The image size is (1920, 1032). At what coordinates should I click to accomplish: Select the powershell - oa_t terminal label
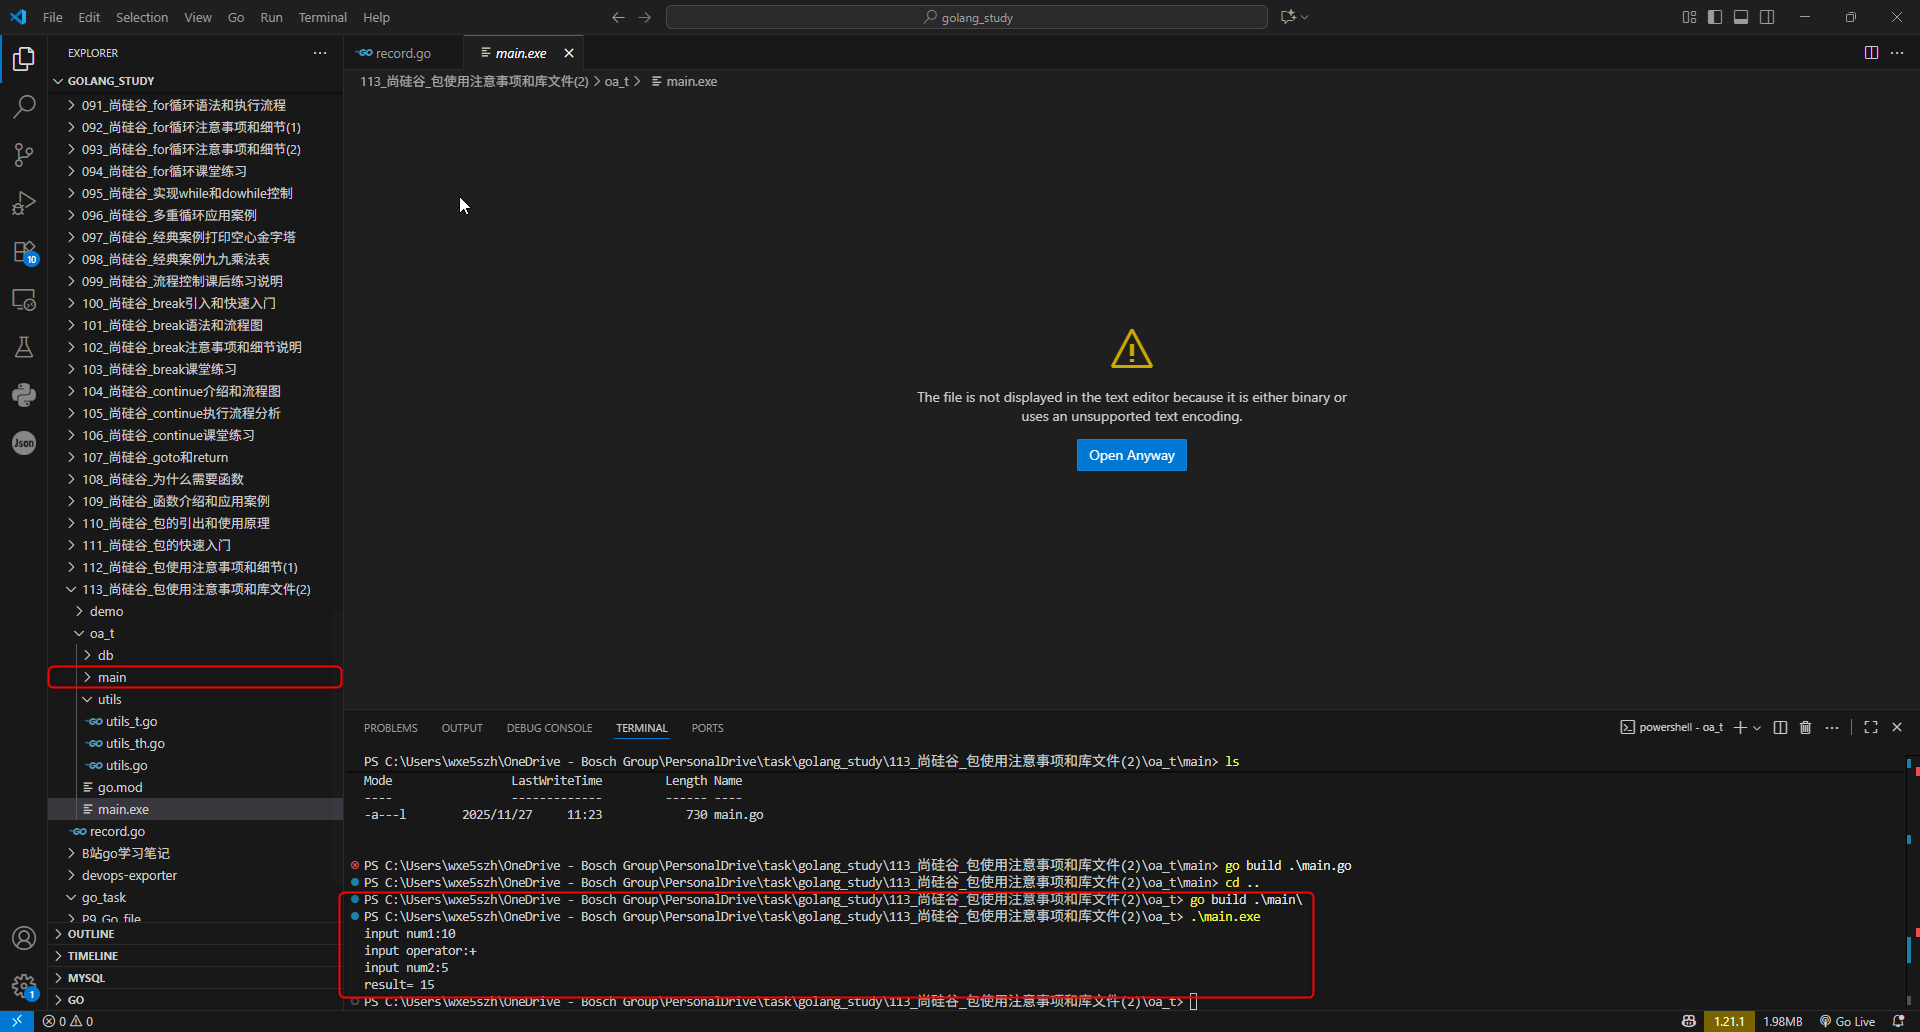(1672, 727)
